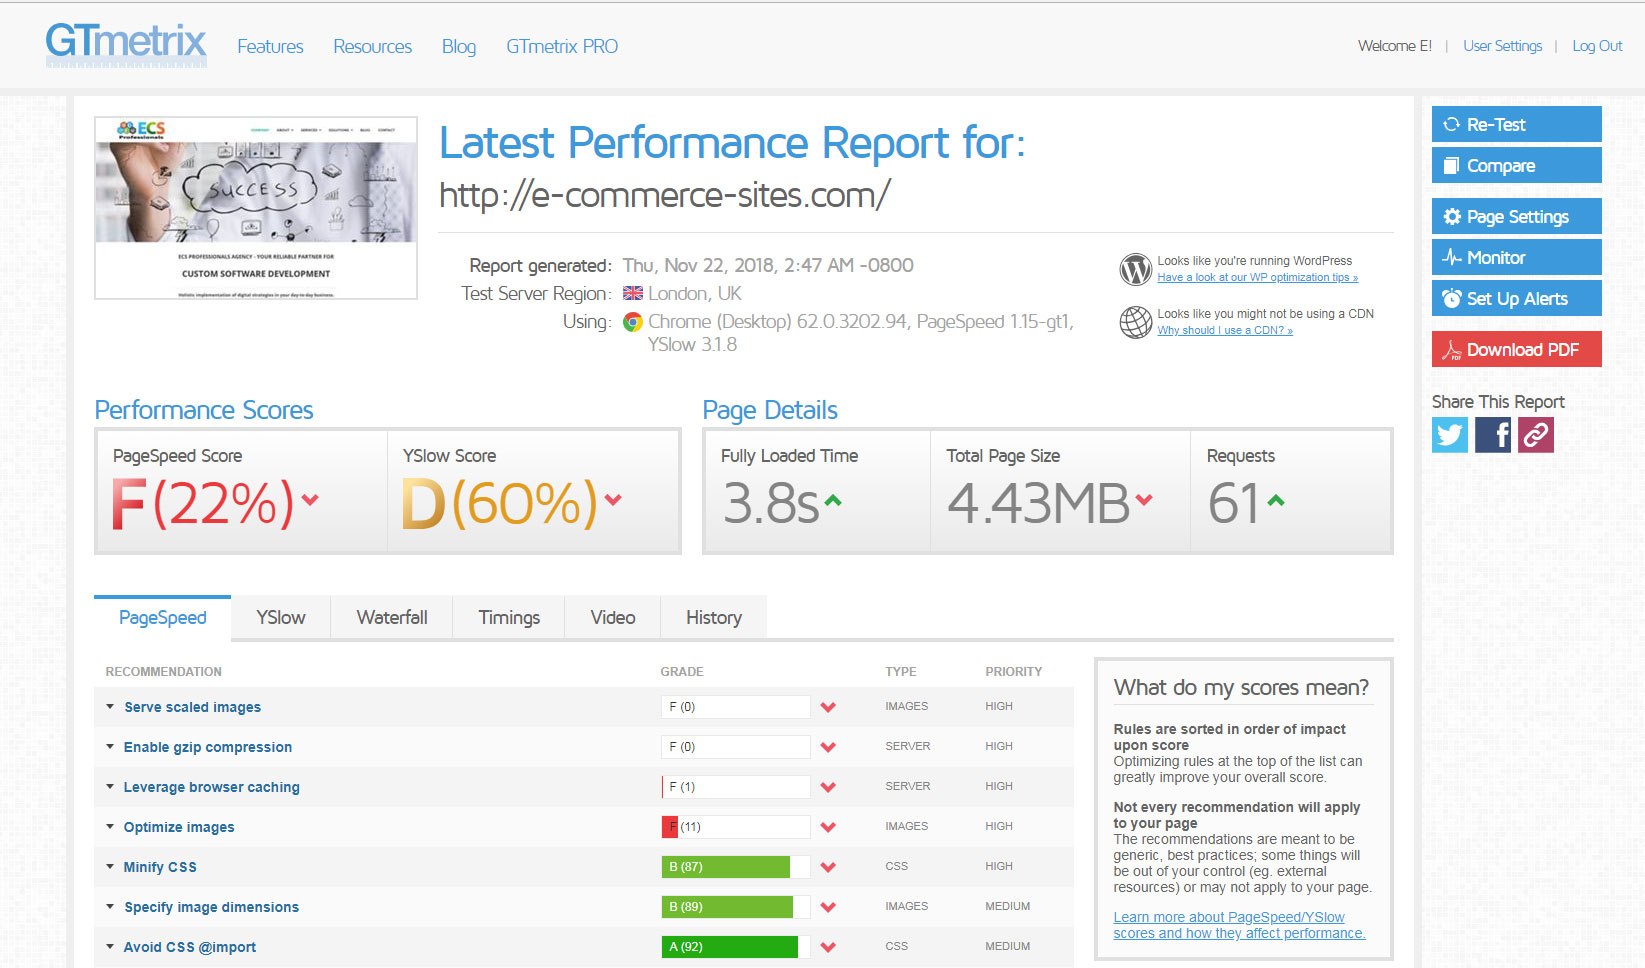Click Minify CSS B (87) grade bar

[x=735, y=867]
